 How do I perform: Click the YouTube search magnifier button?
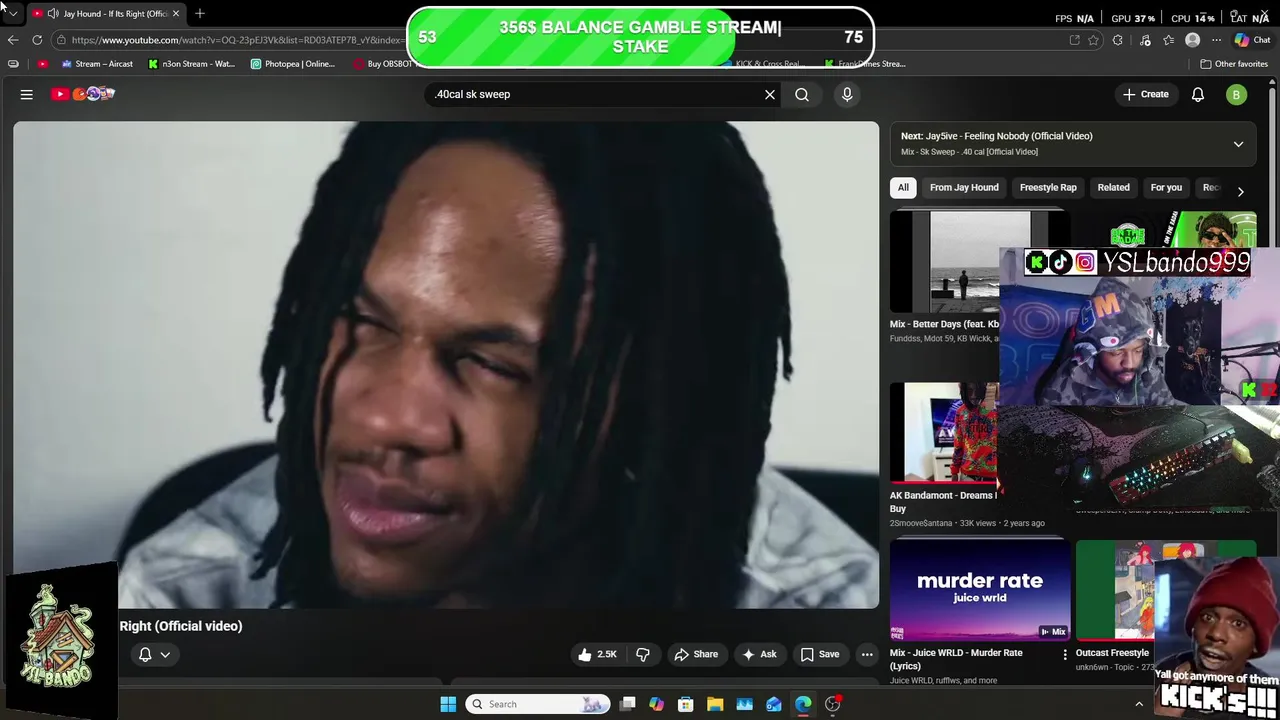click(x=802, y=94)
